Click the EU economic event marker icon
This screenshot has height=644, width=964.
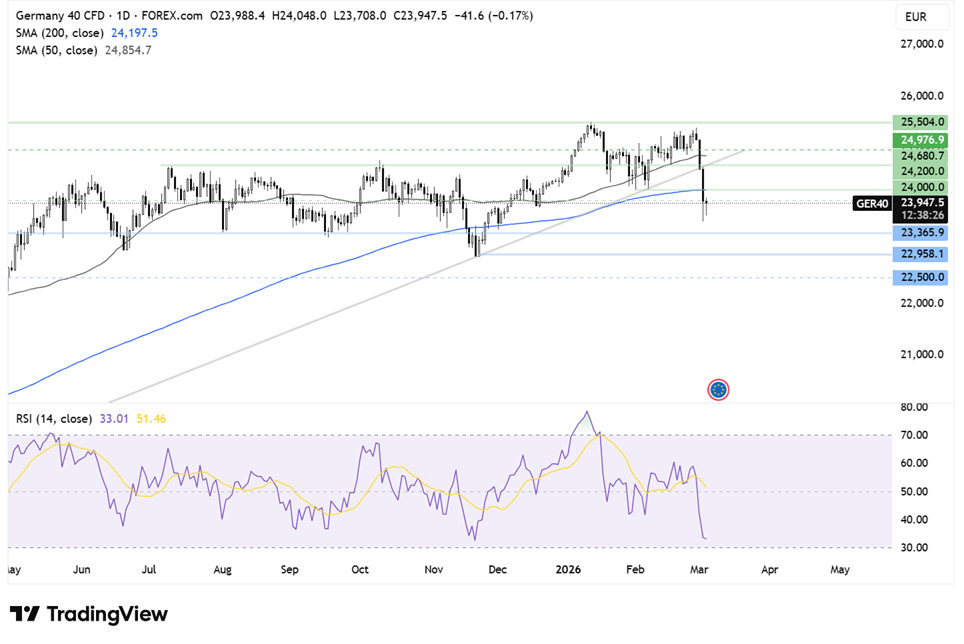(718, 390)
